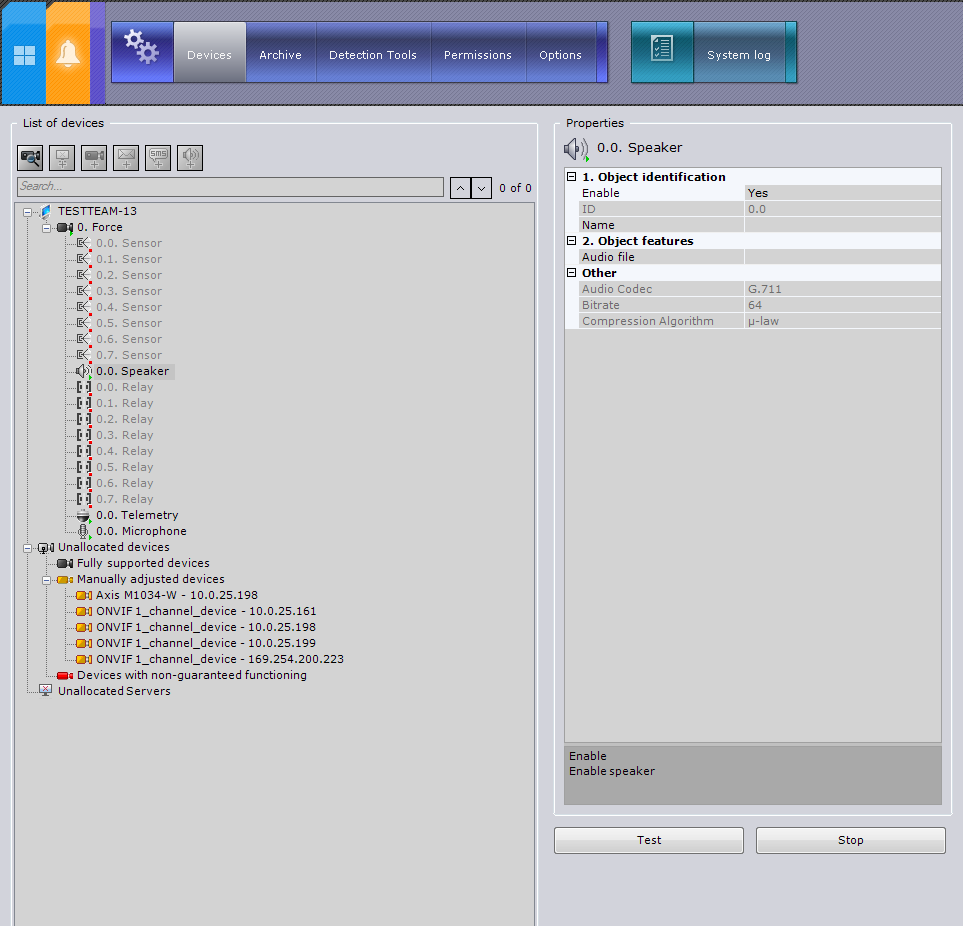Collapse the Other properties section

(572, 273)
